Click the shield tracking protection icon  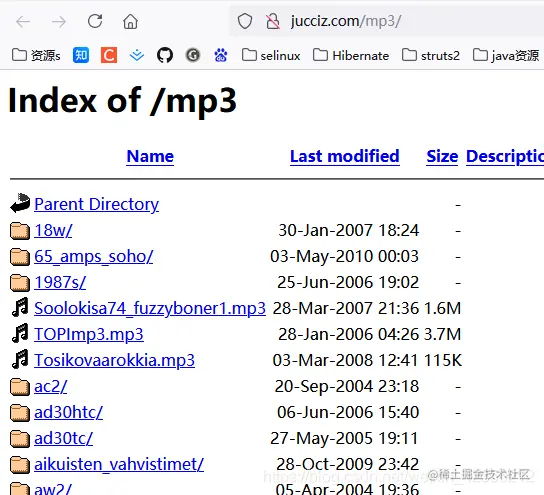click(x=245, y=21)
